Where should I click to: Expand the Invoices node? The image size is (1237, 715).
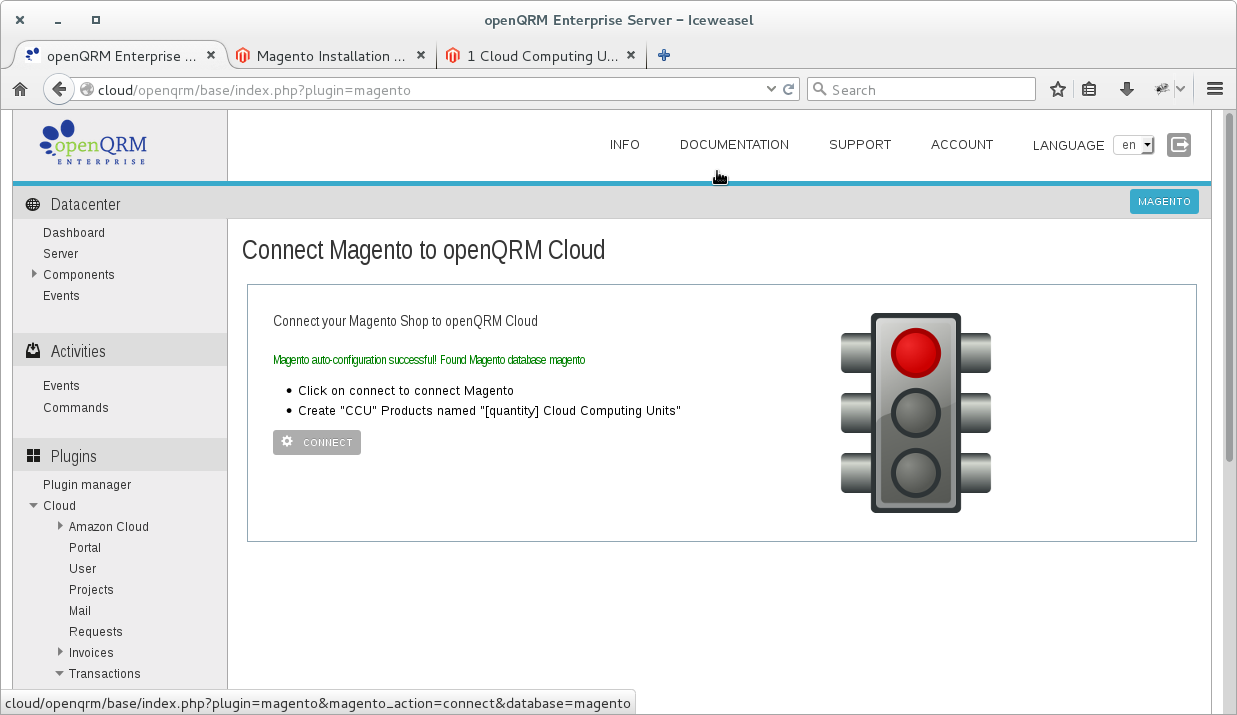(60, 652)
